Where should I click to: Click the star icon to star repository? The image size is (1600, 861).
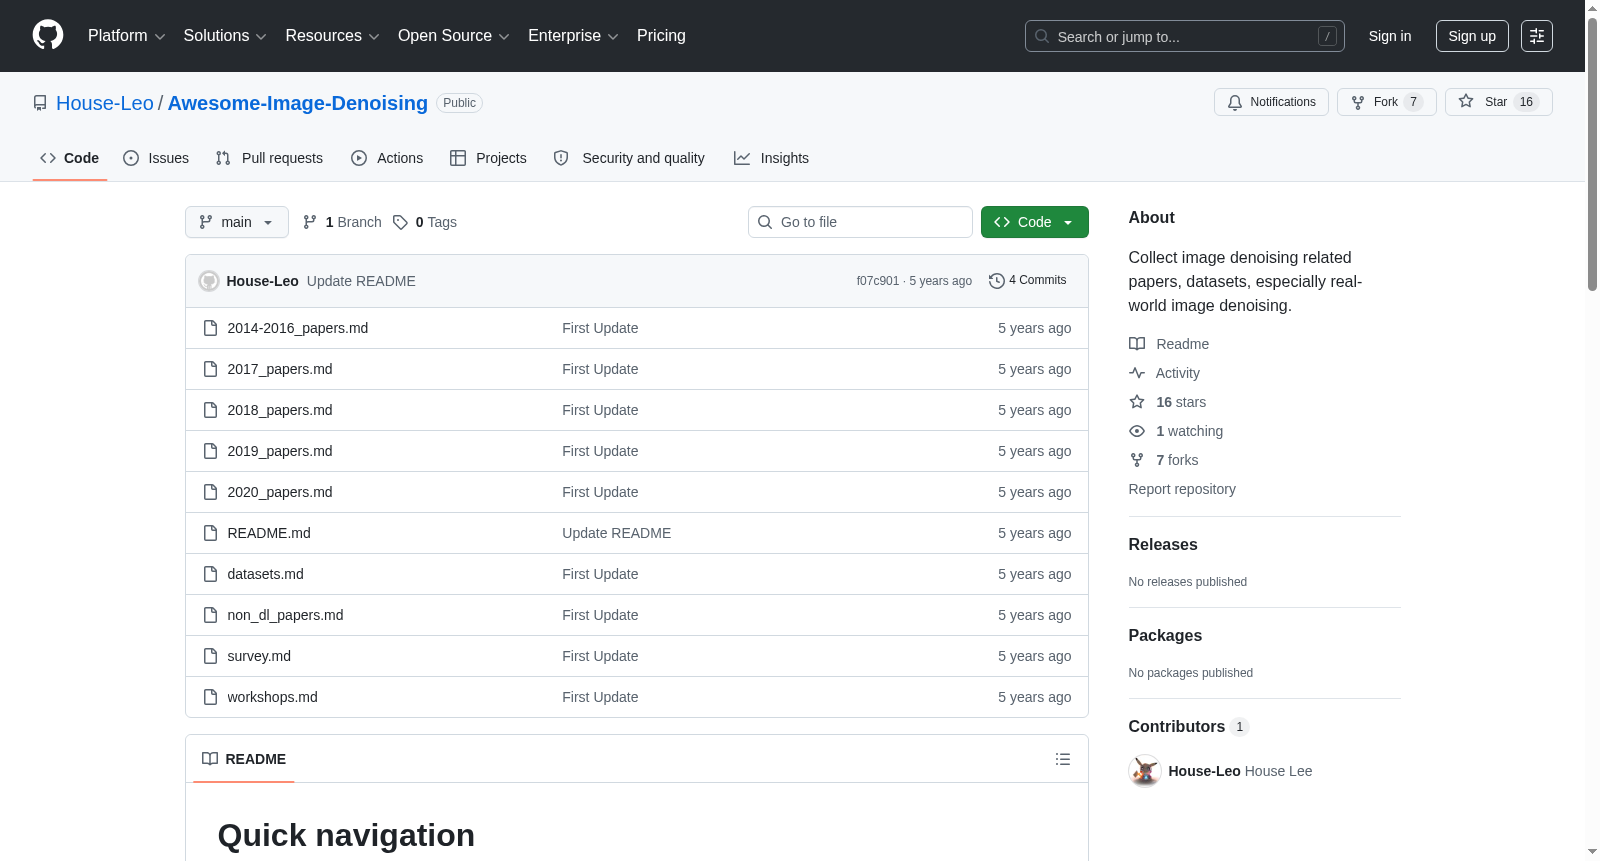1466,101
